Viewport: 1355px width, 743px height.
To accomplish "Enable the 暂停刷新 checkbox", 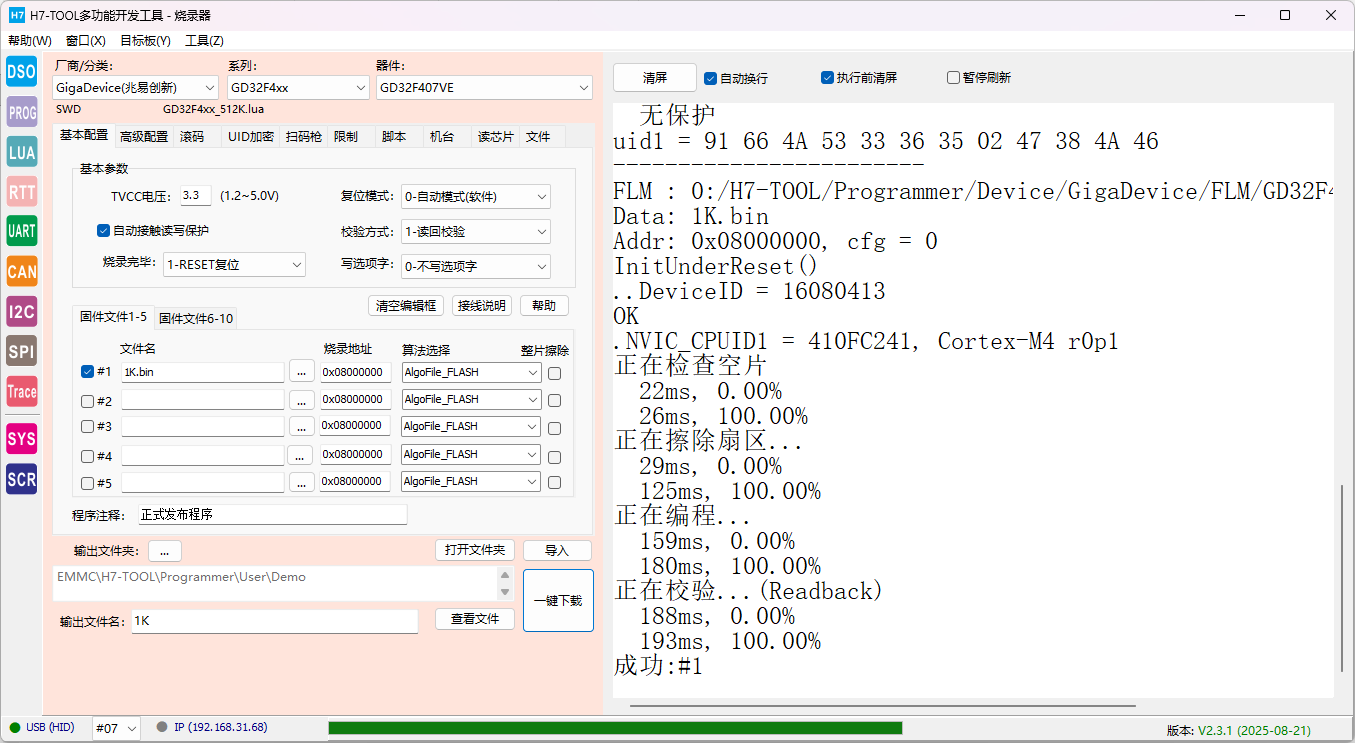I will tap(953, 78).
